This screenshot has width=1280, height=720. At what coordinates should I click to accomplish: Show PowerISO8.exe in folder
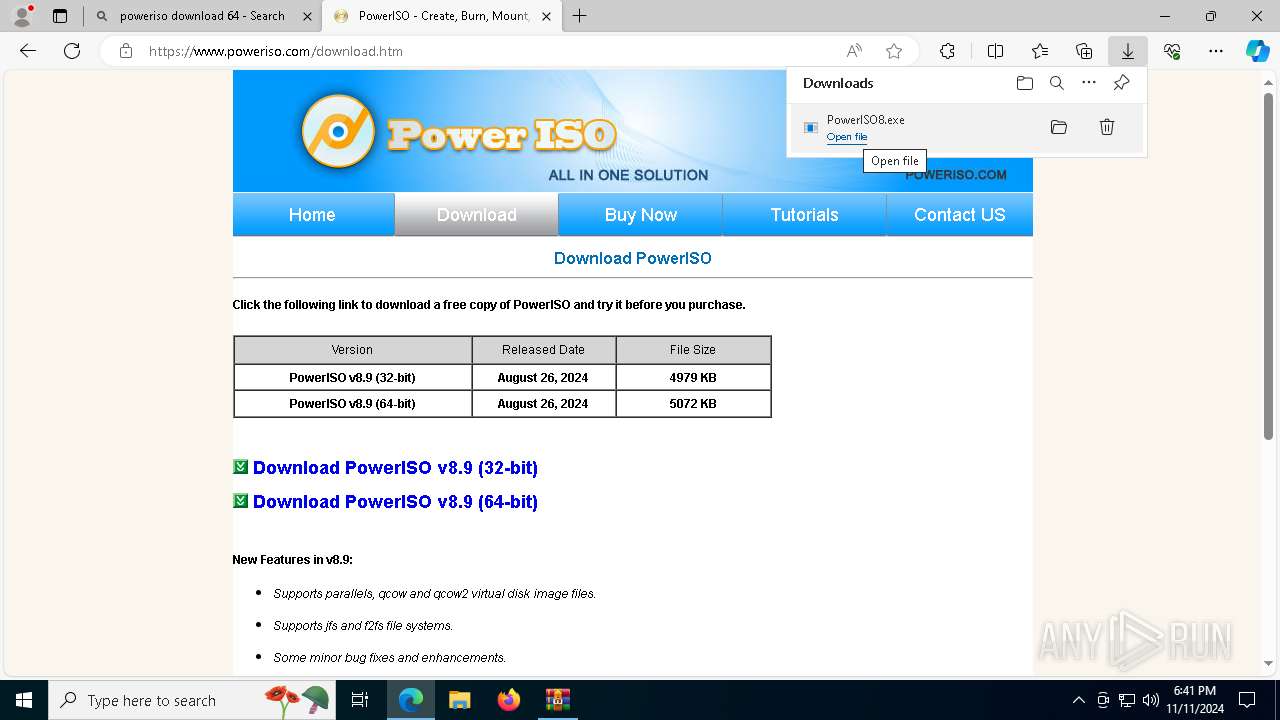[x=1059, y=127]
